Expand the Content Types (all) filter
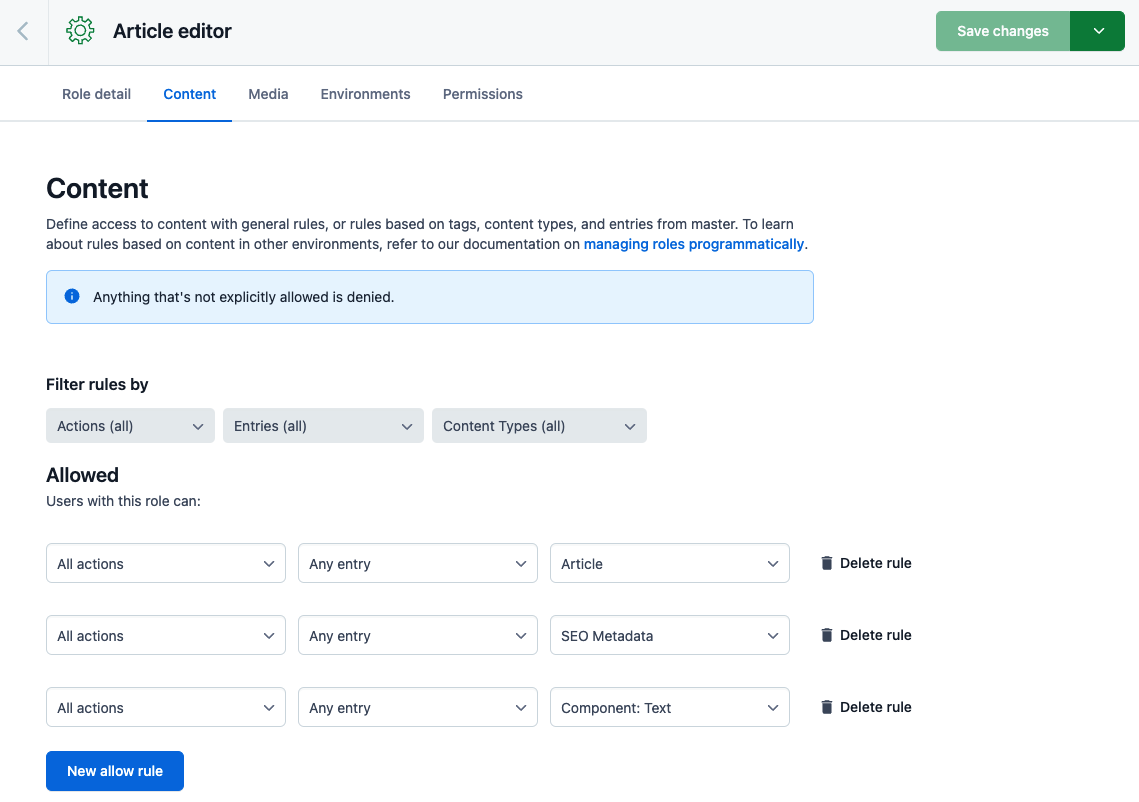Image resolution: width=1139 pixels, height=802 pixels. point(538,425)
